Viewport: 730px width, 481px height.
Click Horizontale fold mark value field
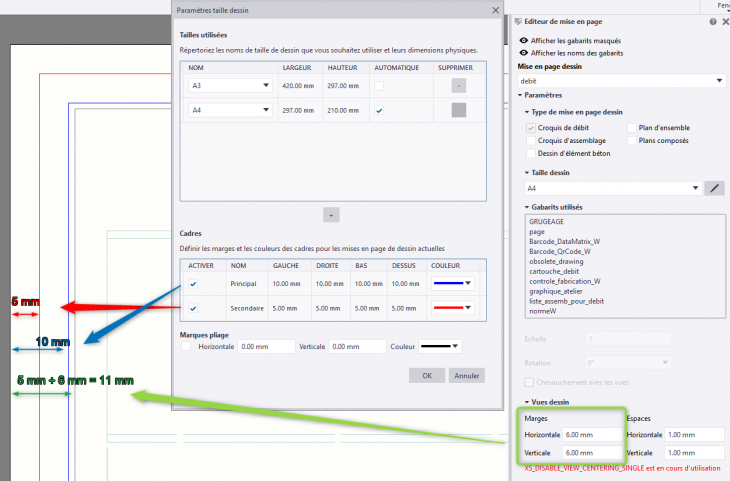pos(266,346)
